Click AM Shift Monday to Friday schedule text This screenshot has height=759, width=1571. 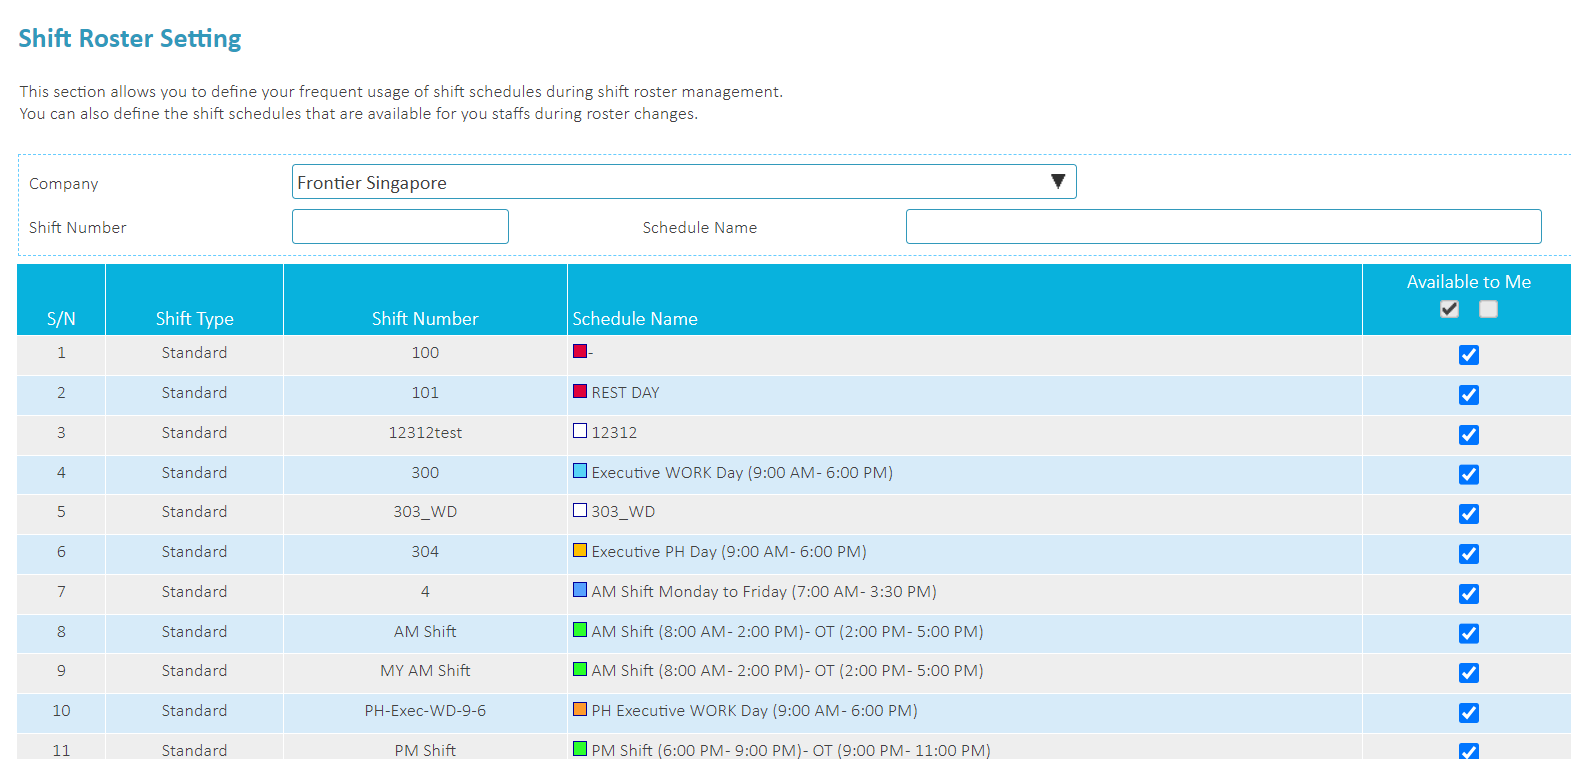coord(764,592)
